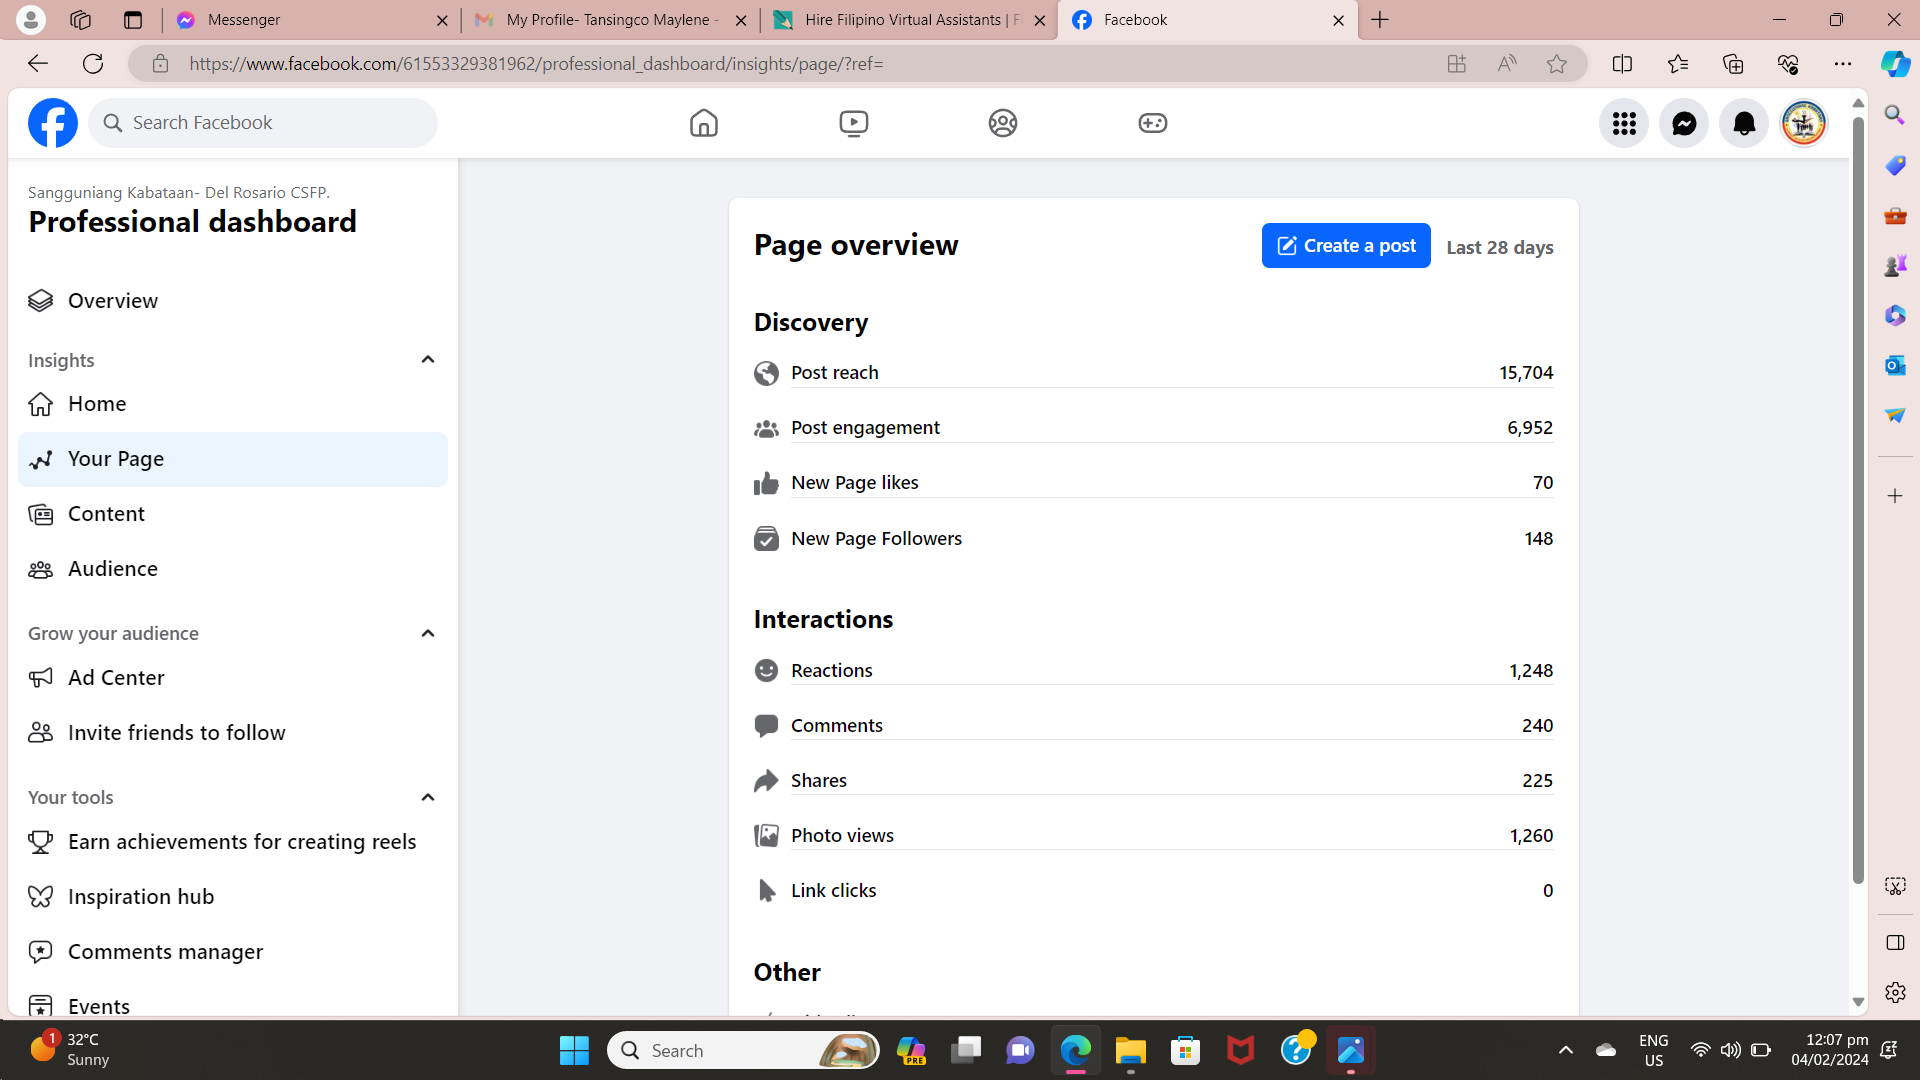Open Windows Start menu on taskbar
The image size is (1920, 1080).
tap(574, 1050)
